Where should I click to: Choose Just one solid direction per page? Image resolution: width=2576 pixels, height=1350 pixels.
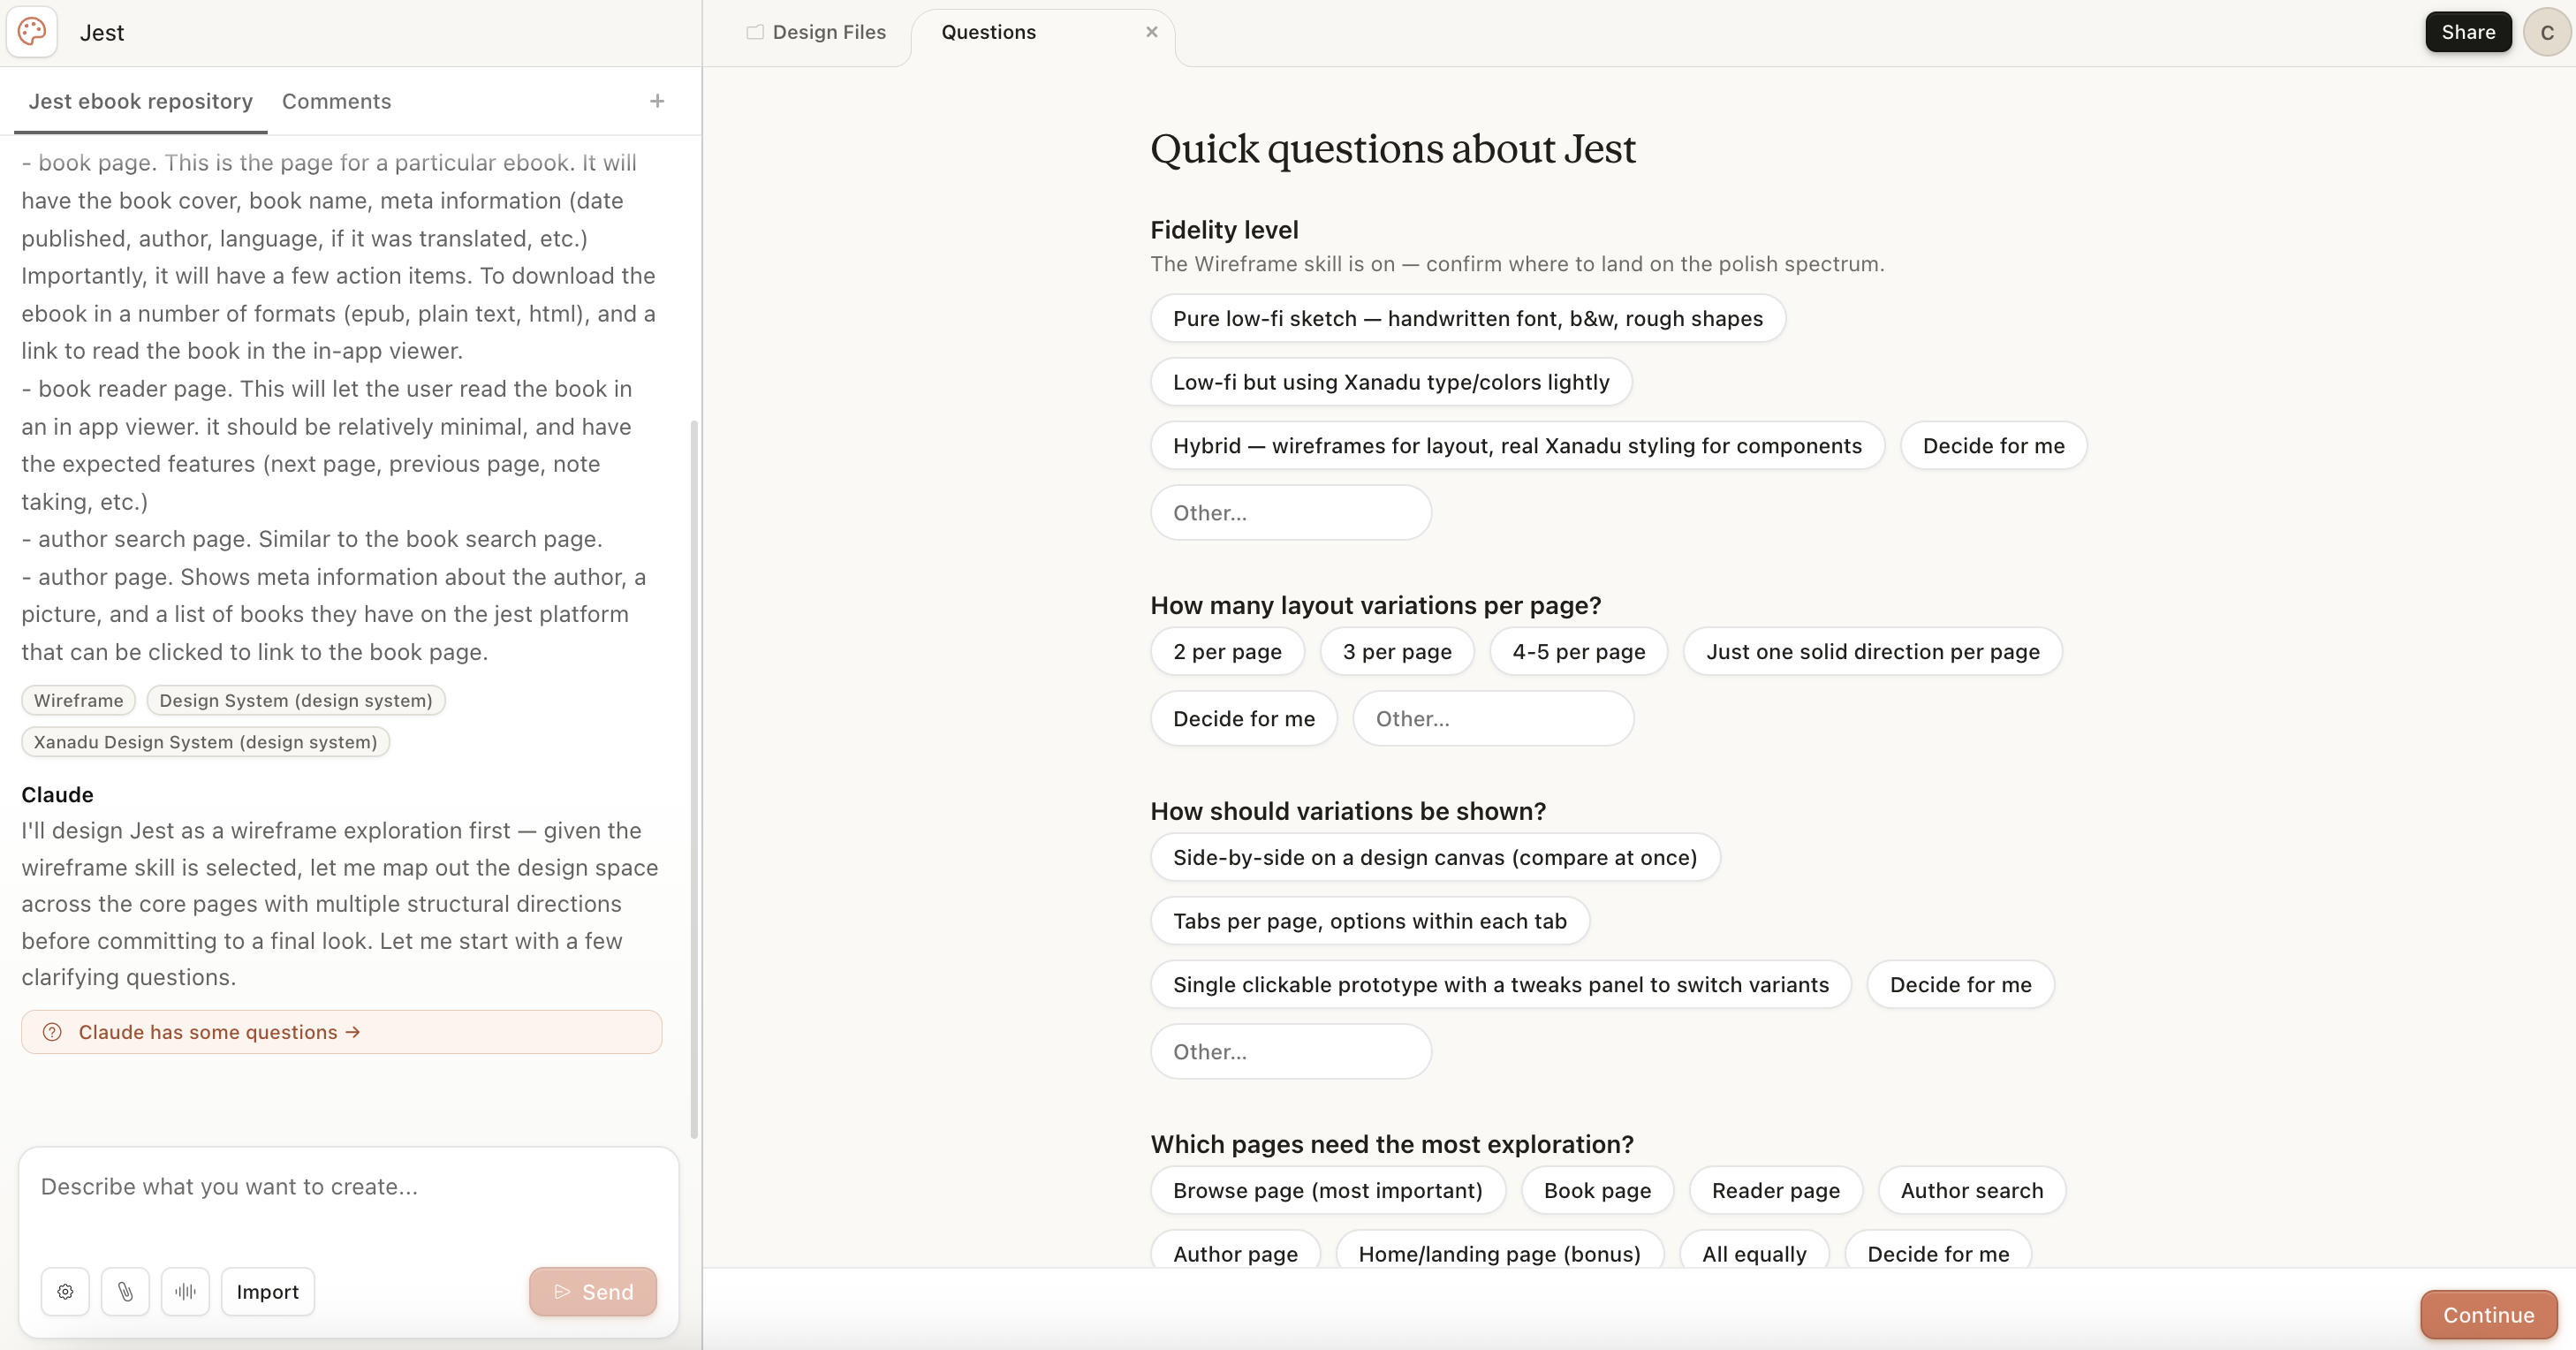1872,651
